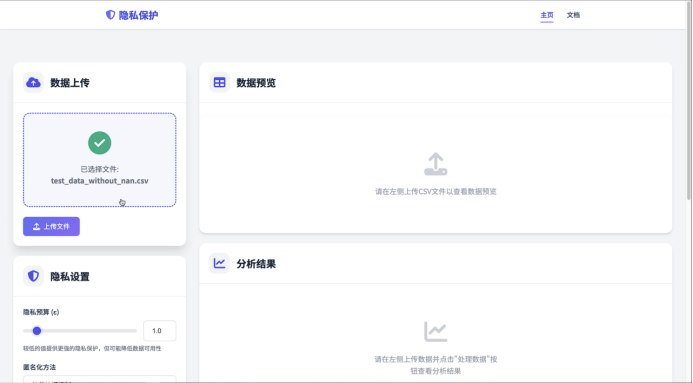Click the large upload placeholder icon in preview
The image size is (693, 383).
pos(436,164)
